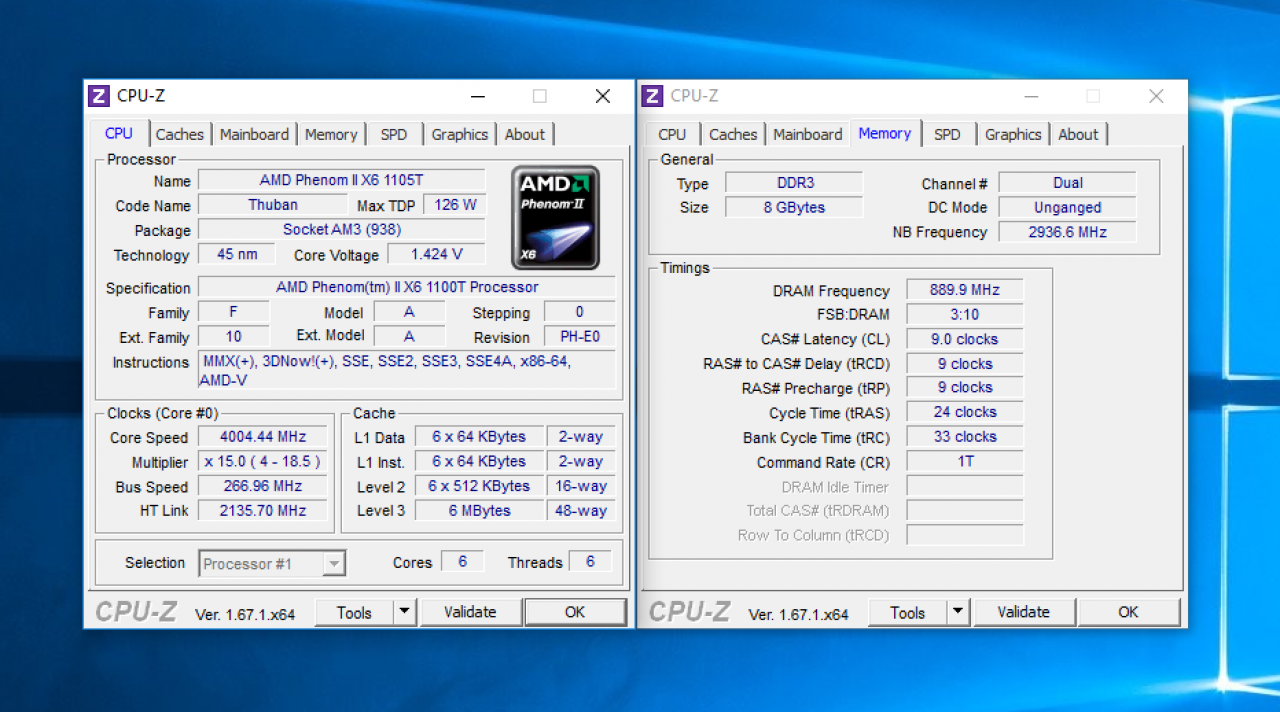Click the HT Link value 2135.70 MHz
The height and width of the screenshot is (712, 1280).
[x=264, y=511]
